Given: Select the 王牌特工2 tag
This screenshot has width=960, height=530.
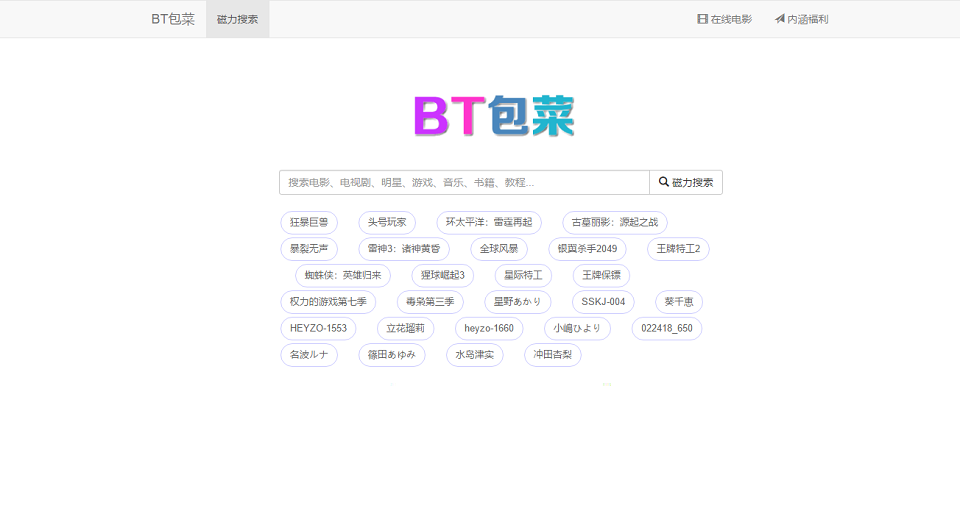Looking at the screenshot, I should coord(678,249).
